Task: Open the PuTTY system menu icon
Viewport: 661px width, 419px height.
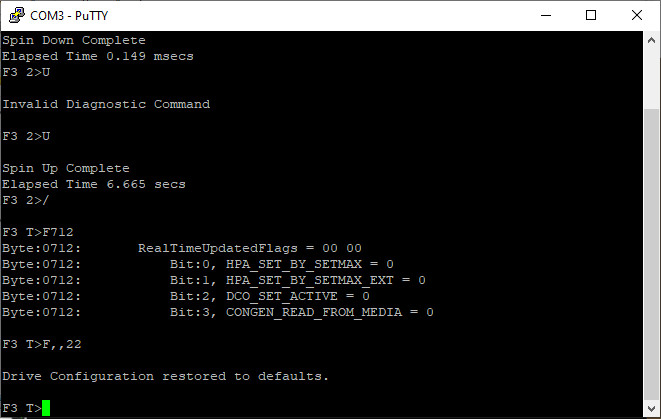Action: (17, 15)
